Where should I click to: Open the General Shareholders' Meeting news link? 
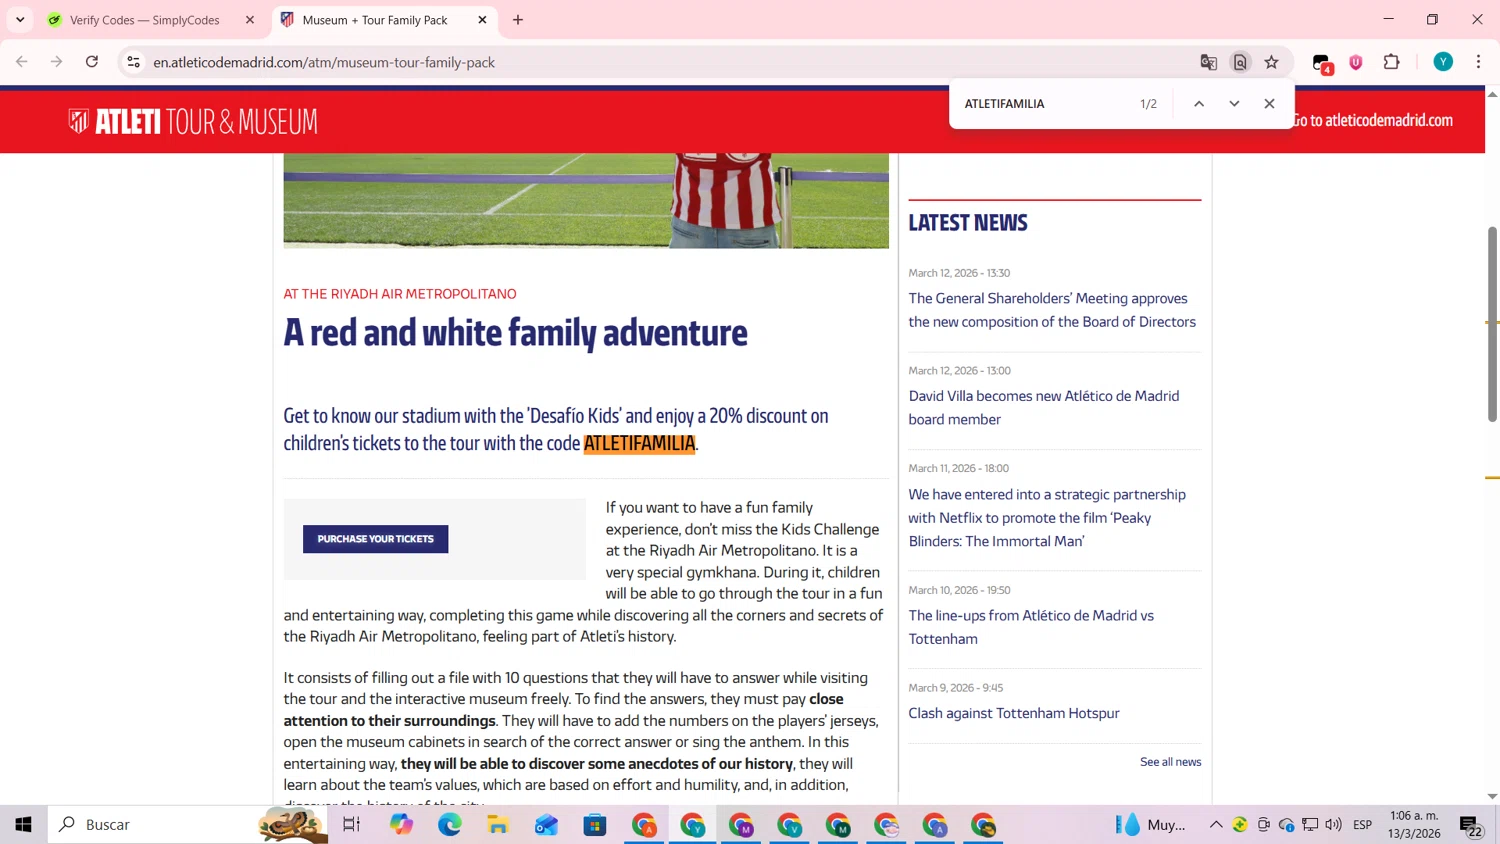point(1052,310)
